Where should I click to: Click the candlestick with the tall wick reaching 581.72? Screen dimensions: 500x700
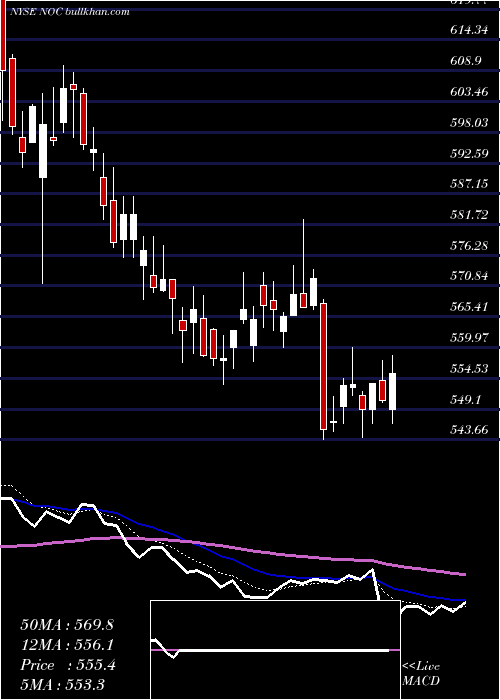pos(304,300)
